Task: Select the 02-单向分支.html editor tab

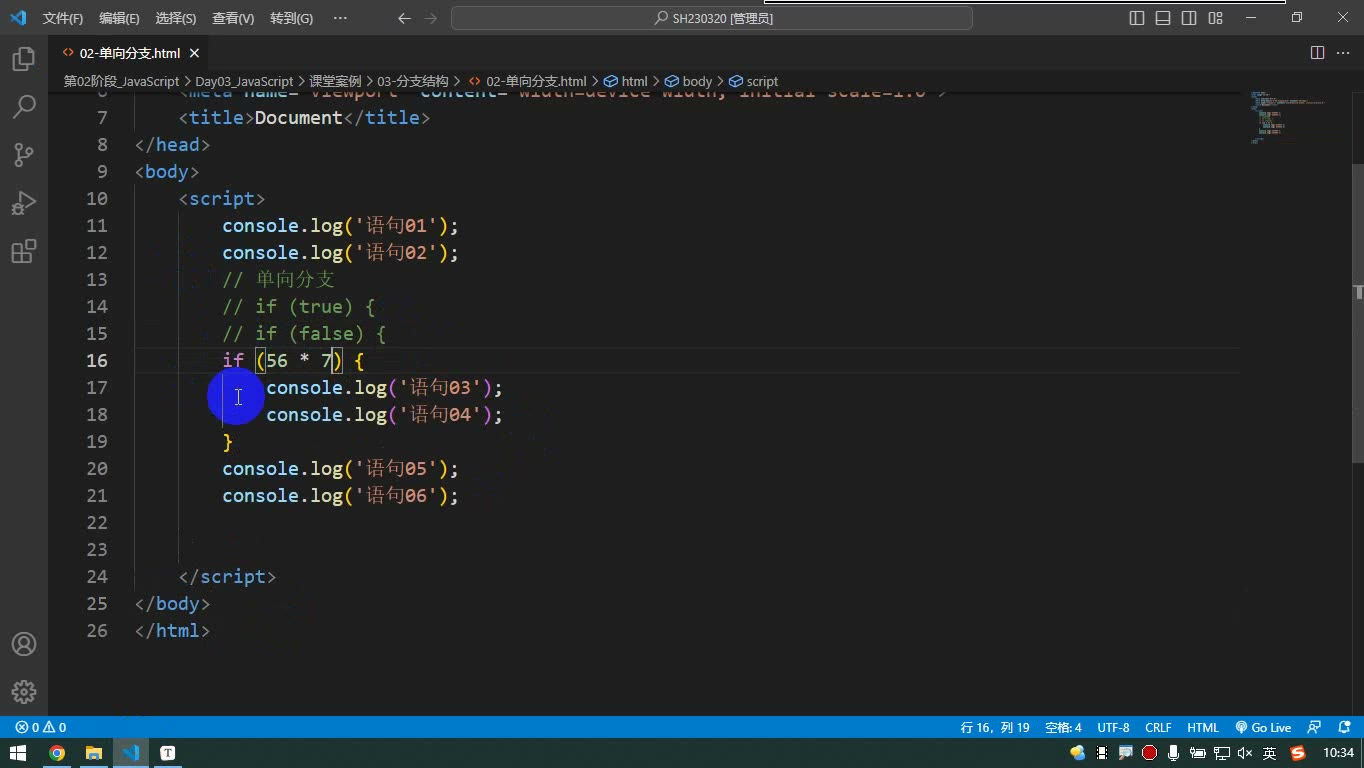Action: tap(130, 53)
